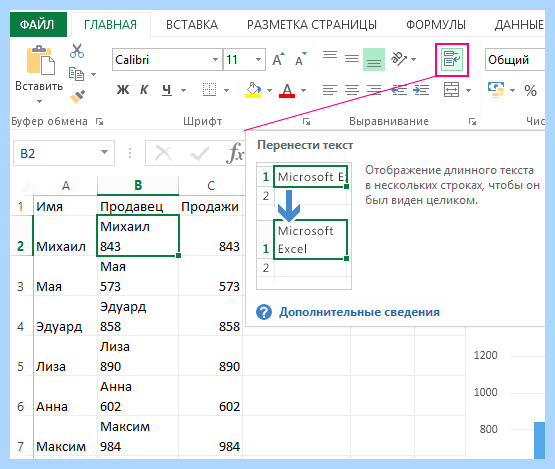Click the tooltip help question icon

click(264, 312)
